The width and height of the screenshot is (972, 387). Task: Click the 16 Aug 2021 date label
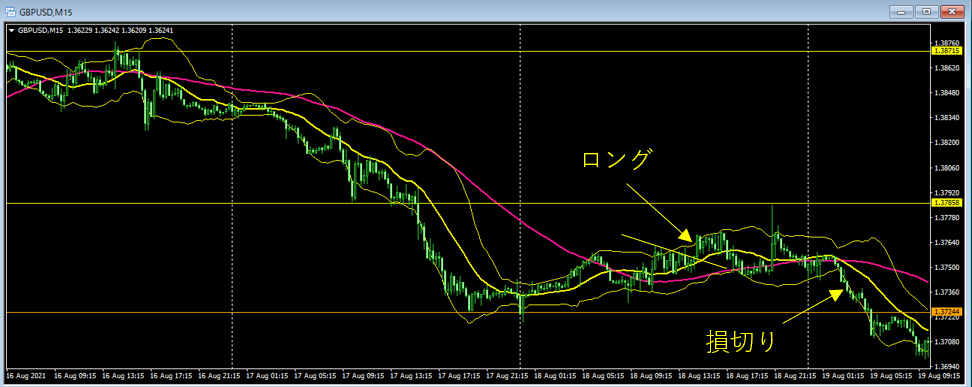pyautogui.click(x=25, y=376)
